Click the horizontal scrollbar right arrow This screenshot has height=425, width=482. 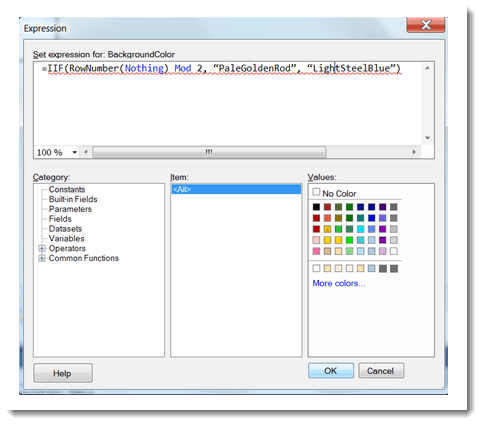414,152
